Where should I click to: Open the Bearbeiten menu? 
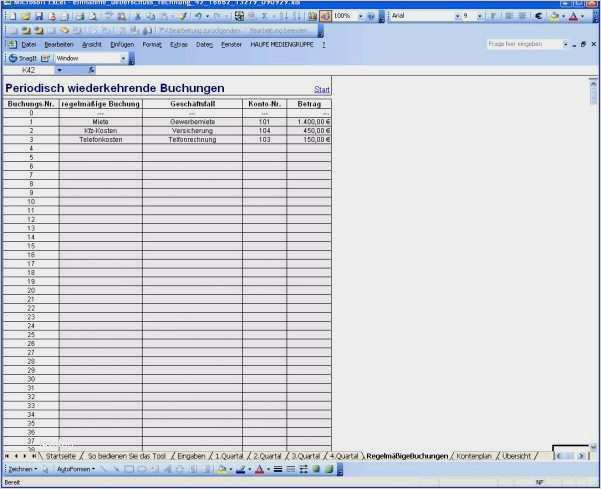(59, 44)
